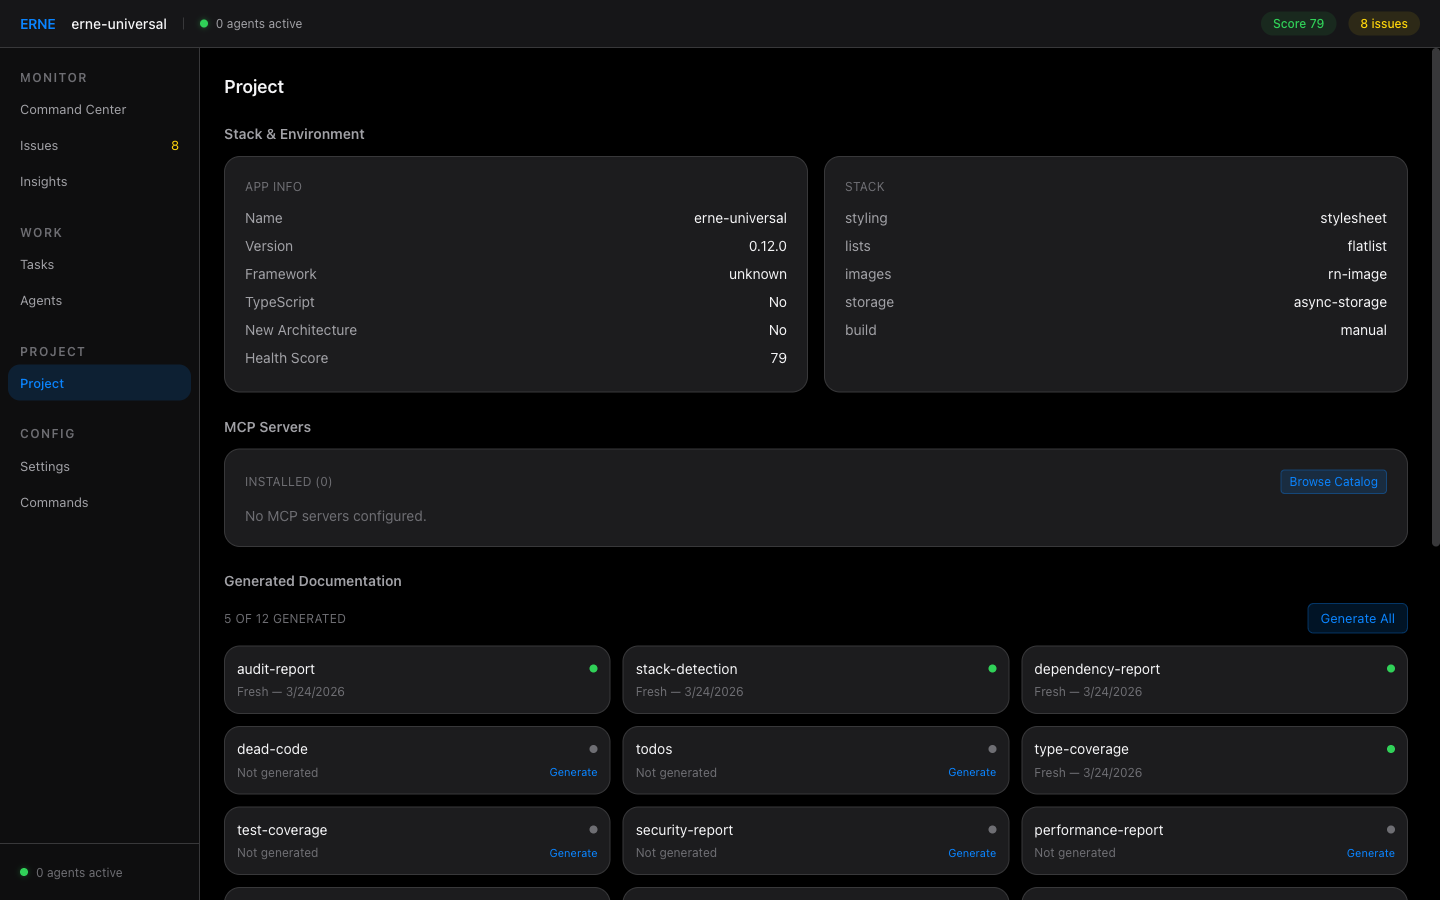Generate the security-report document

point(971,854)
